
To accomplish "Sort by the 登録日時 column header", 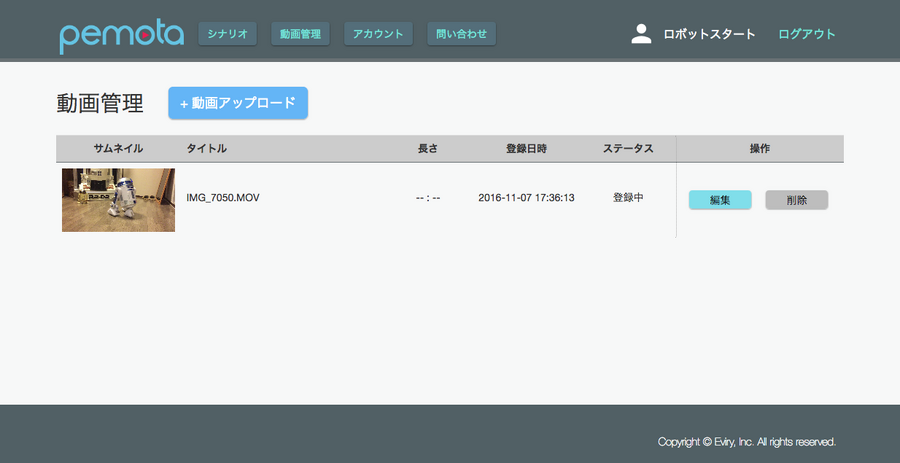I will [526, 149].
